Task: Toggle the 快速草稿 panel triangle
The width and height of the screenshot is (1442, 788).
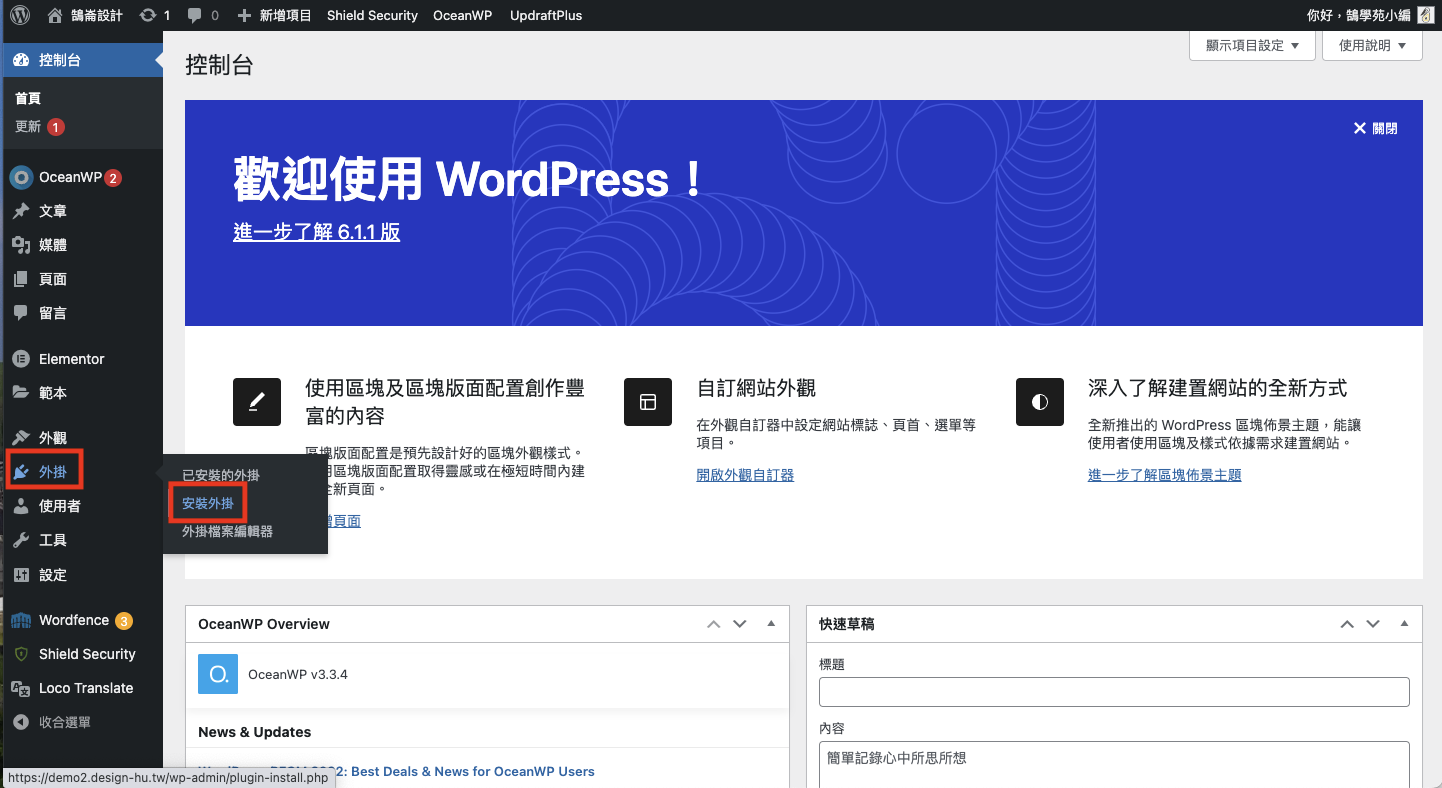Action: [1404, 624]
